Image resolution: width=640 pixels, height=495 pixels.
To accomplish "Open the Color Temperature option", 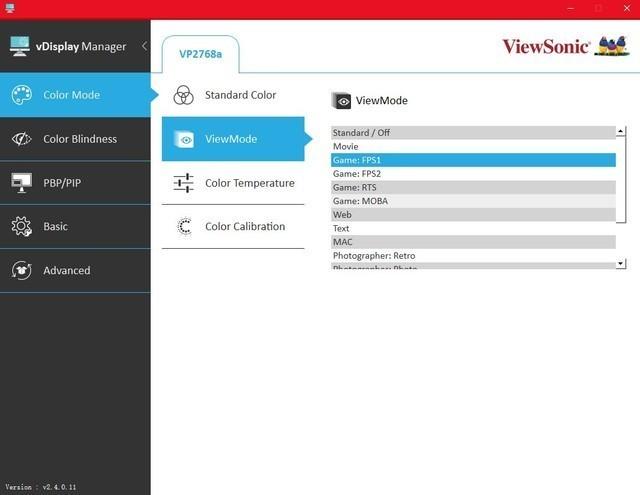I will [233, 183].
